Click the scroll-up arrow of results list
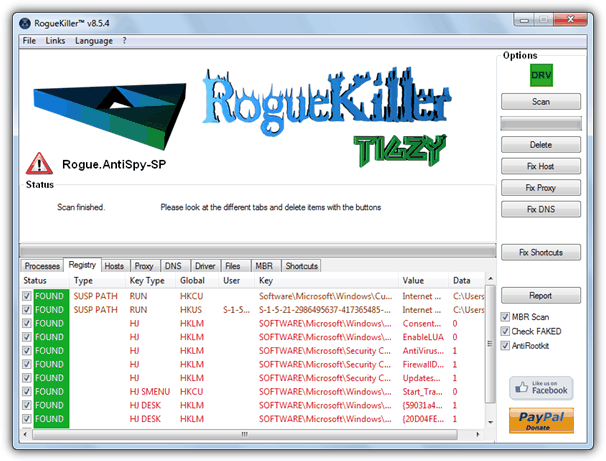606x461 pixels. point(490,279)
